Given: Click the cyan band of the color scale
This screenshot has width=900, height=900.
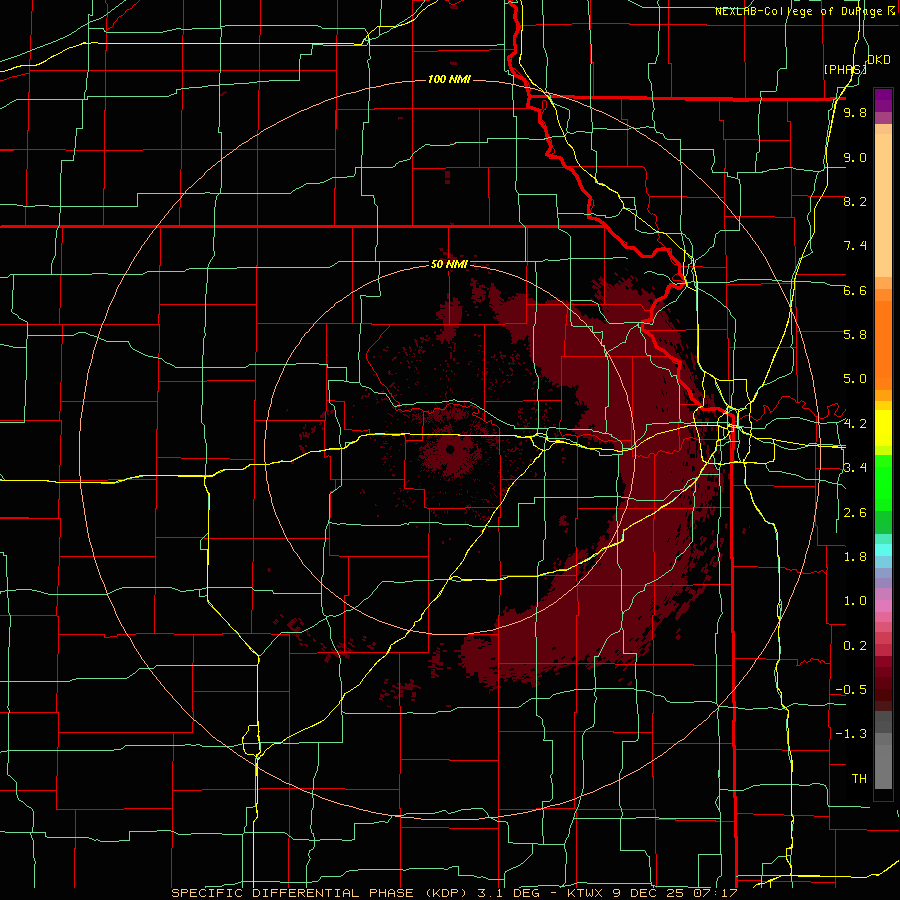Looking at the screenshot, I should 883,550.
